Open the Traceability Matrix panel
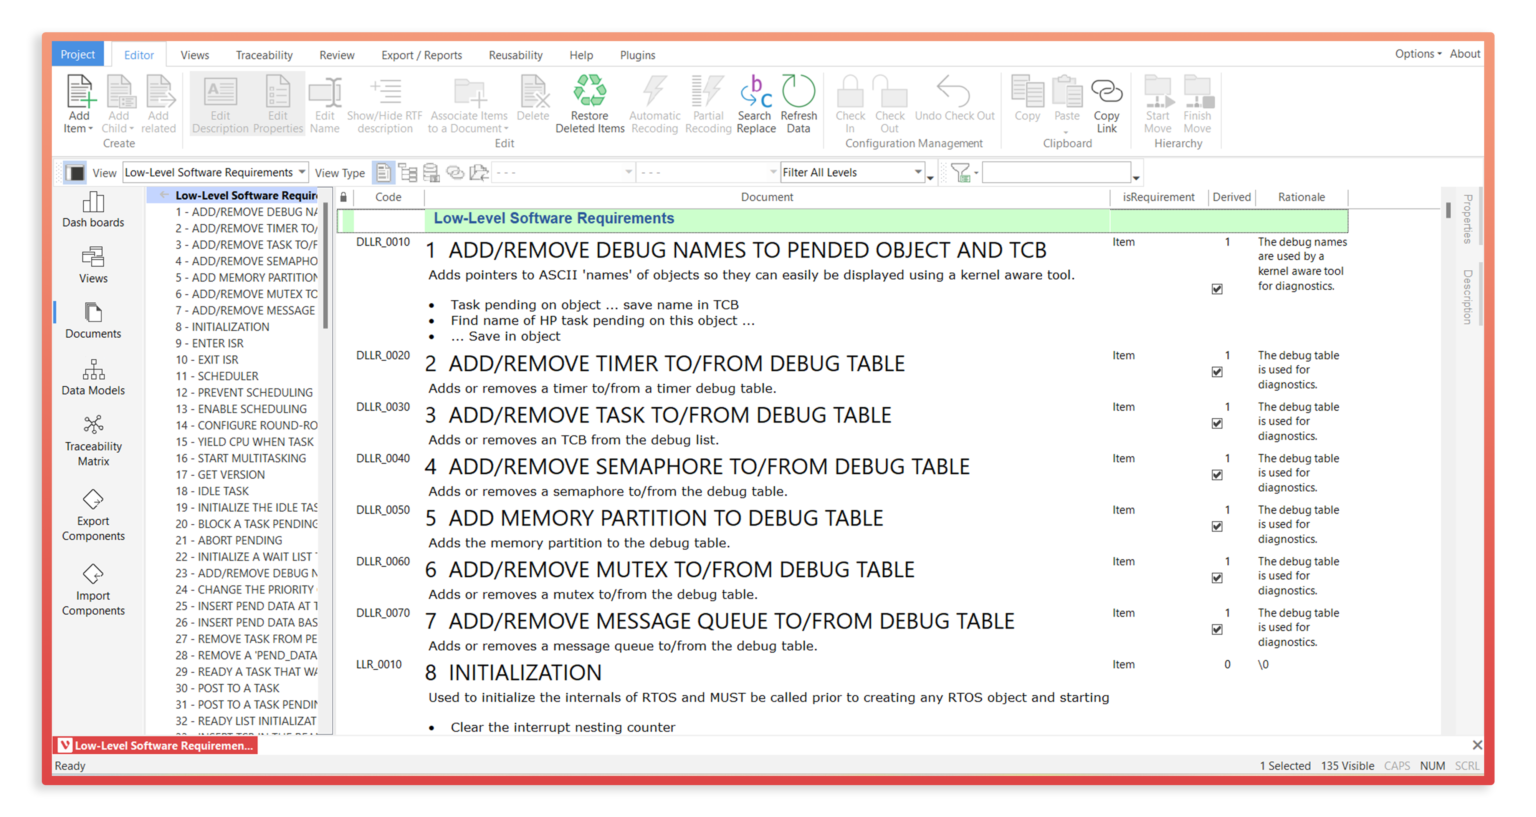 pos(93,440)
